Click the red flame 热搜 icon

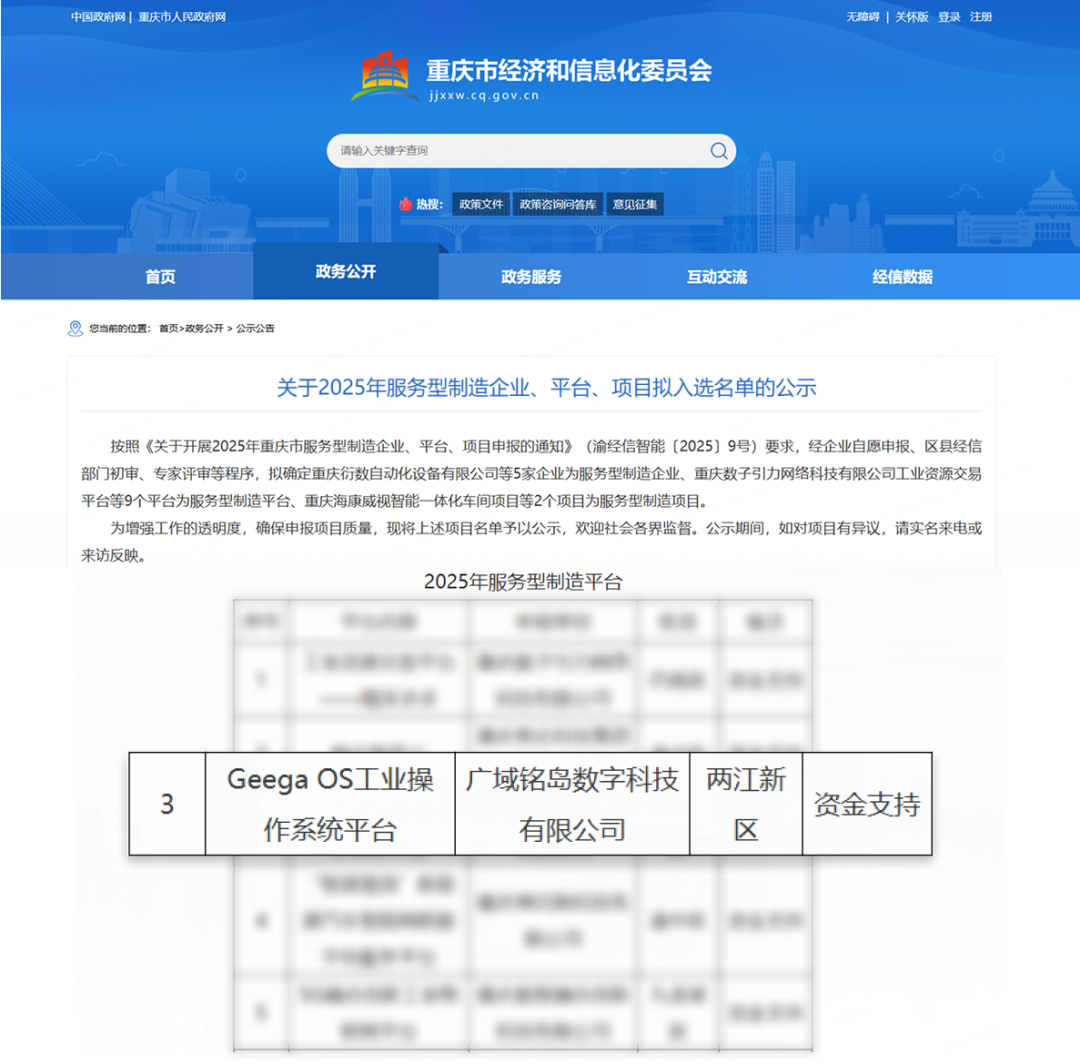(x=405, y=204)
